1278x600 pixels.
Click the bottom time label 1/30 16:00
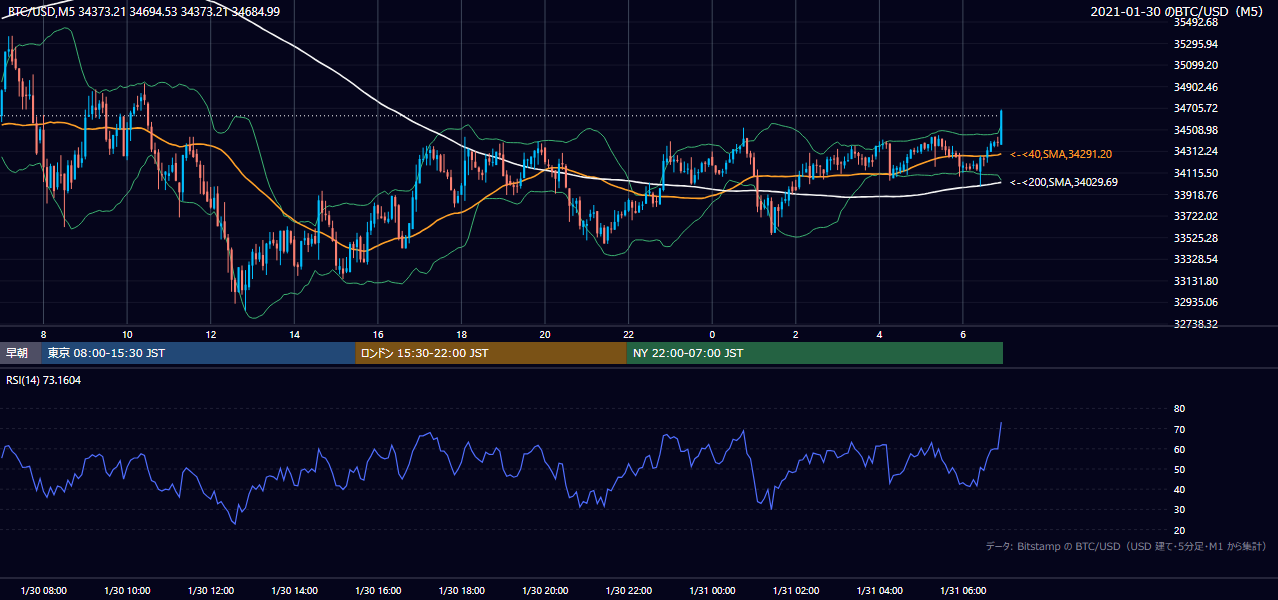click(378, 590)
